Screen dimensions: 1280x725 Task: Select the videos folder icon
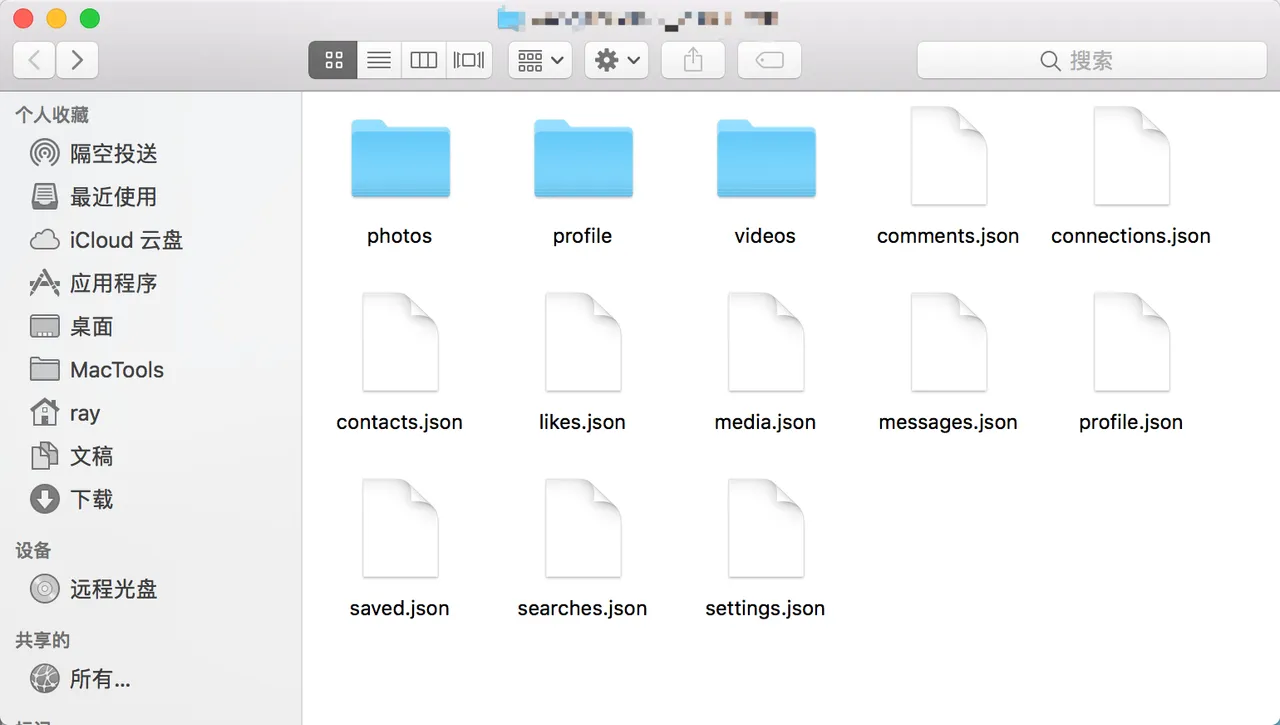click(x=766, y=158)
